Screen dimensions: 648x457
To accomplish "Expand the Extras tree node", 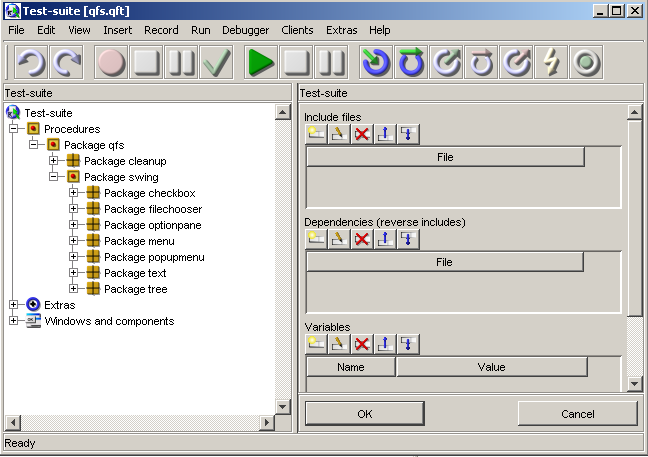I will [14, 305].
